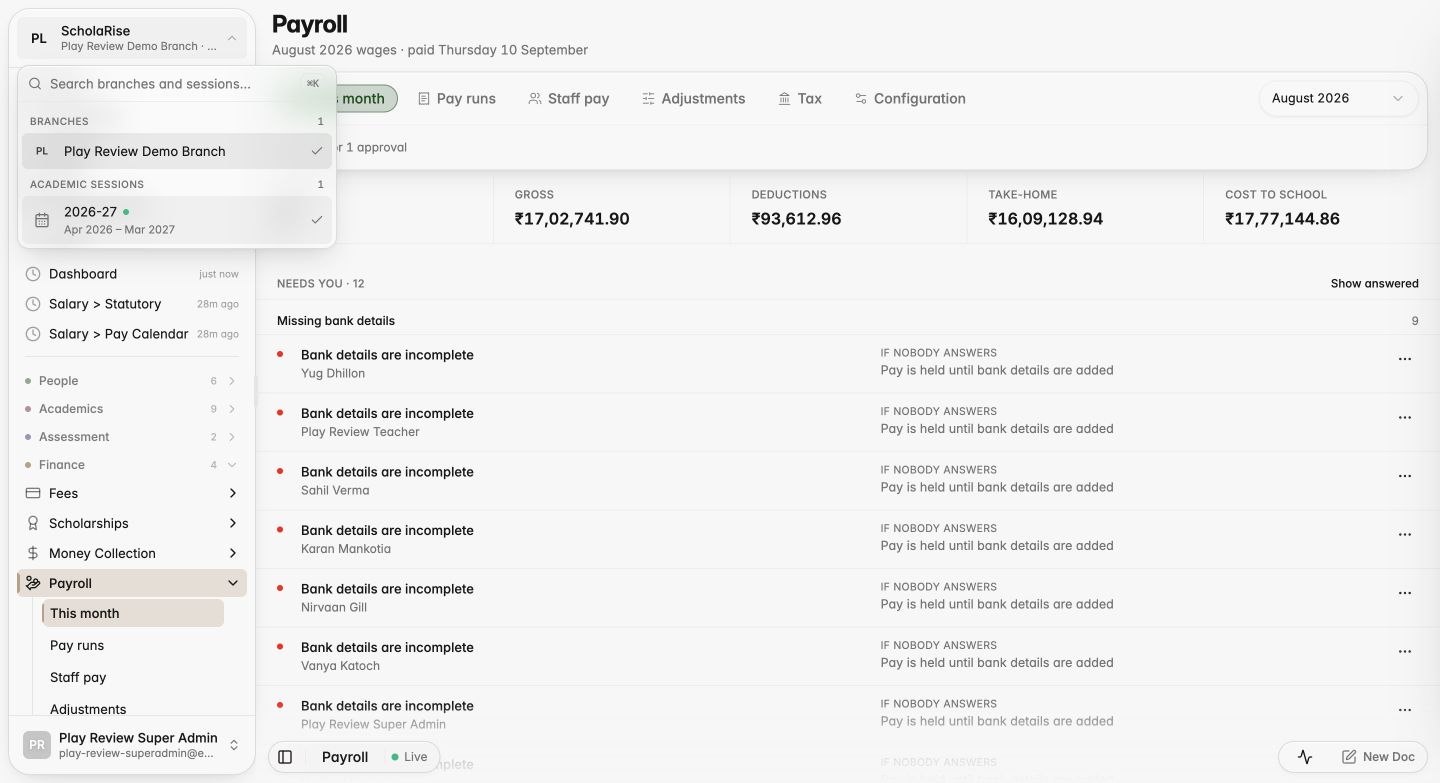Viewport: 1440px width, 783px height.
Task: Expand the Assessment sidebar group
Action: (232, 437)
